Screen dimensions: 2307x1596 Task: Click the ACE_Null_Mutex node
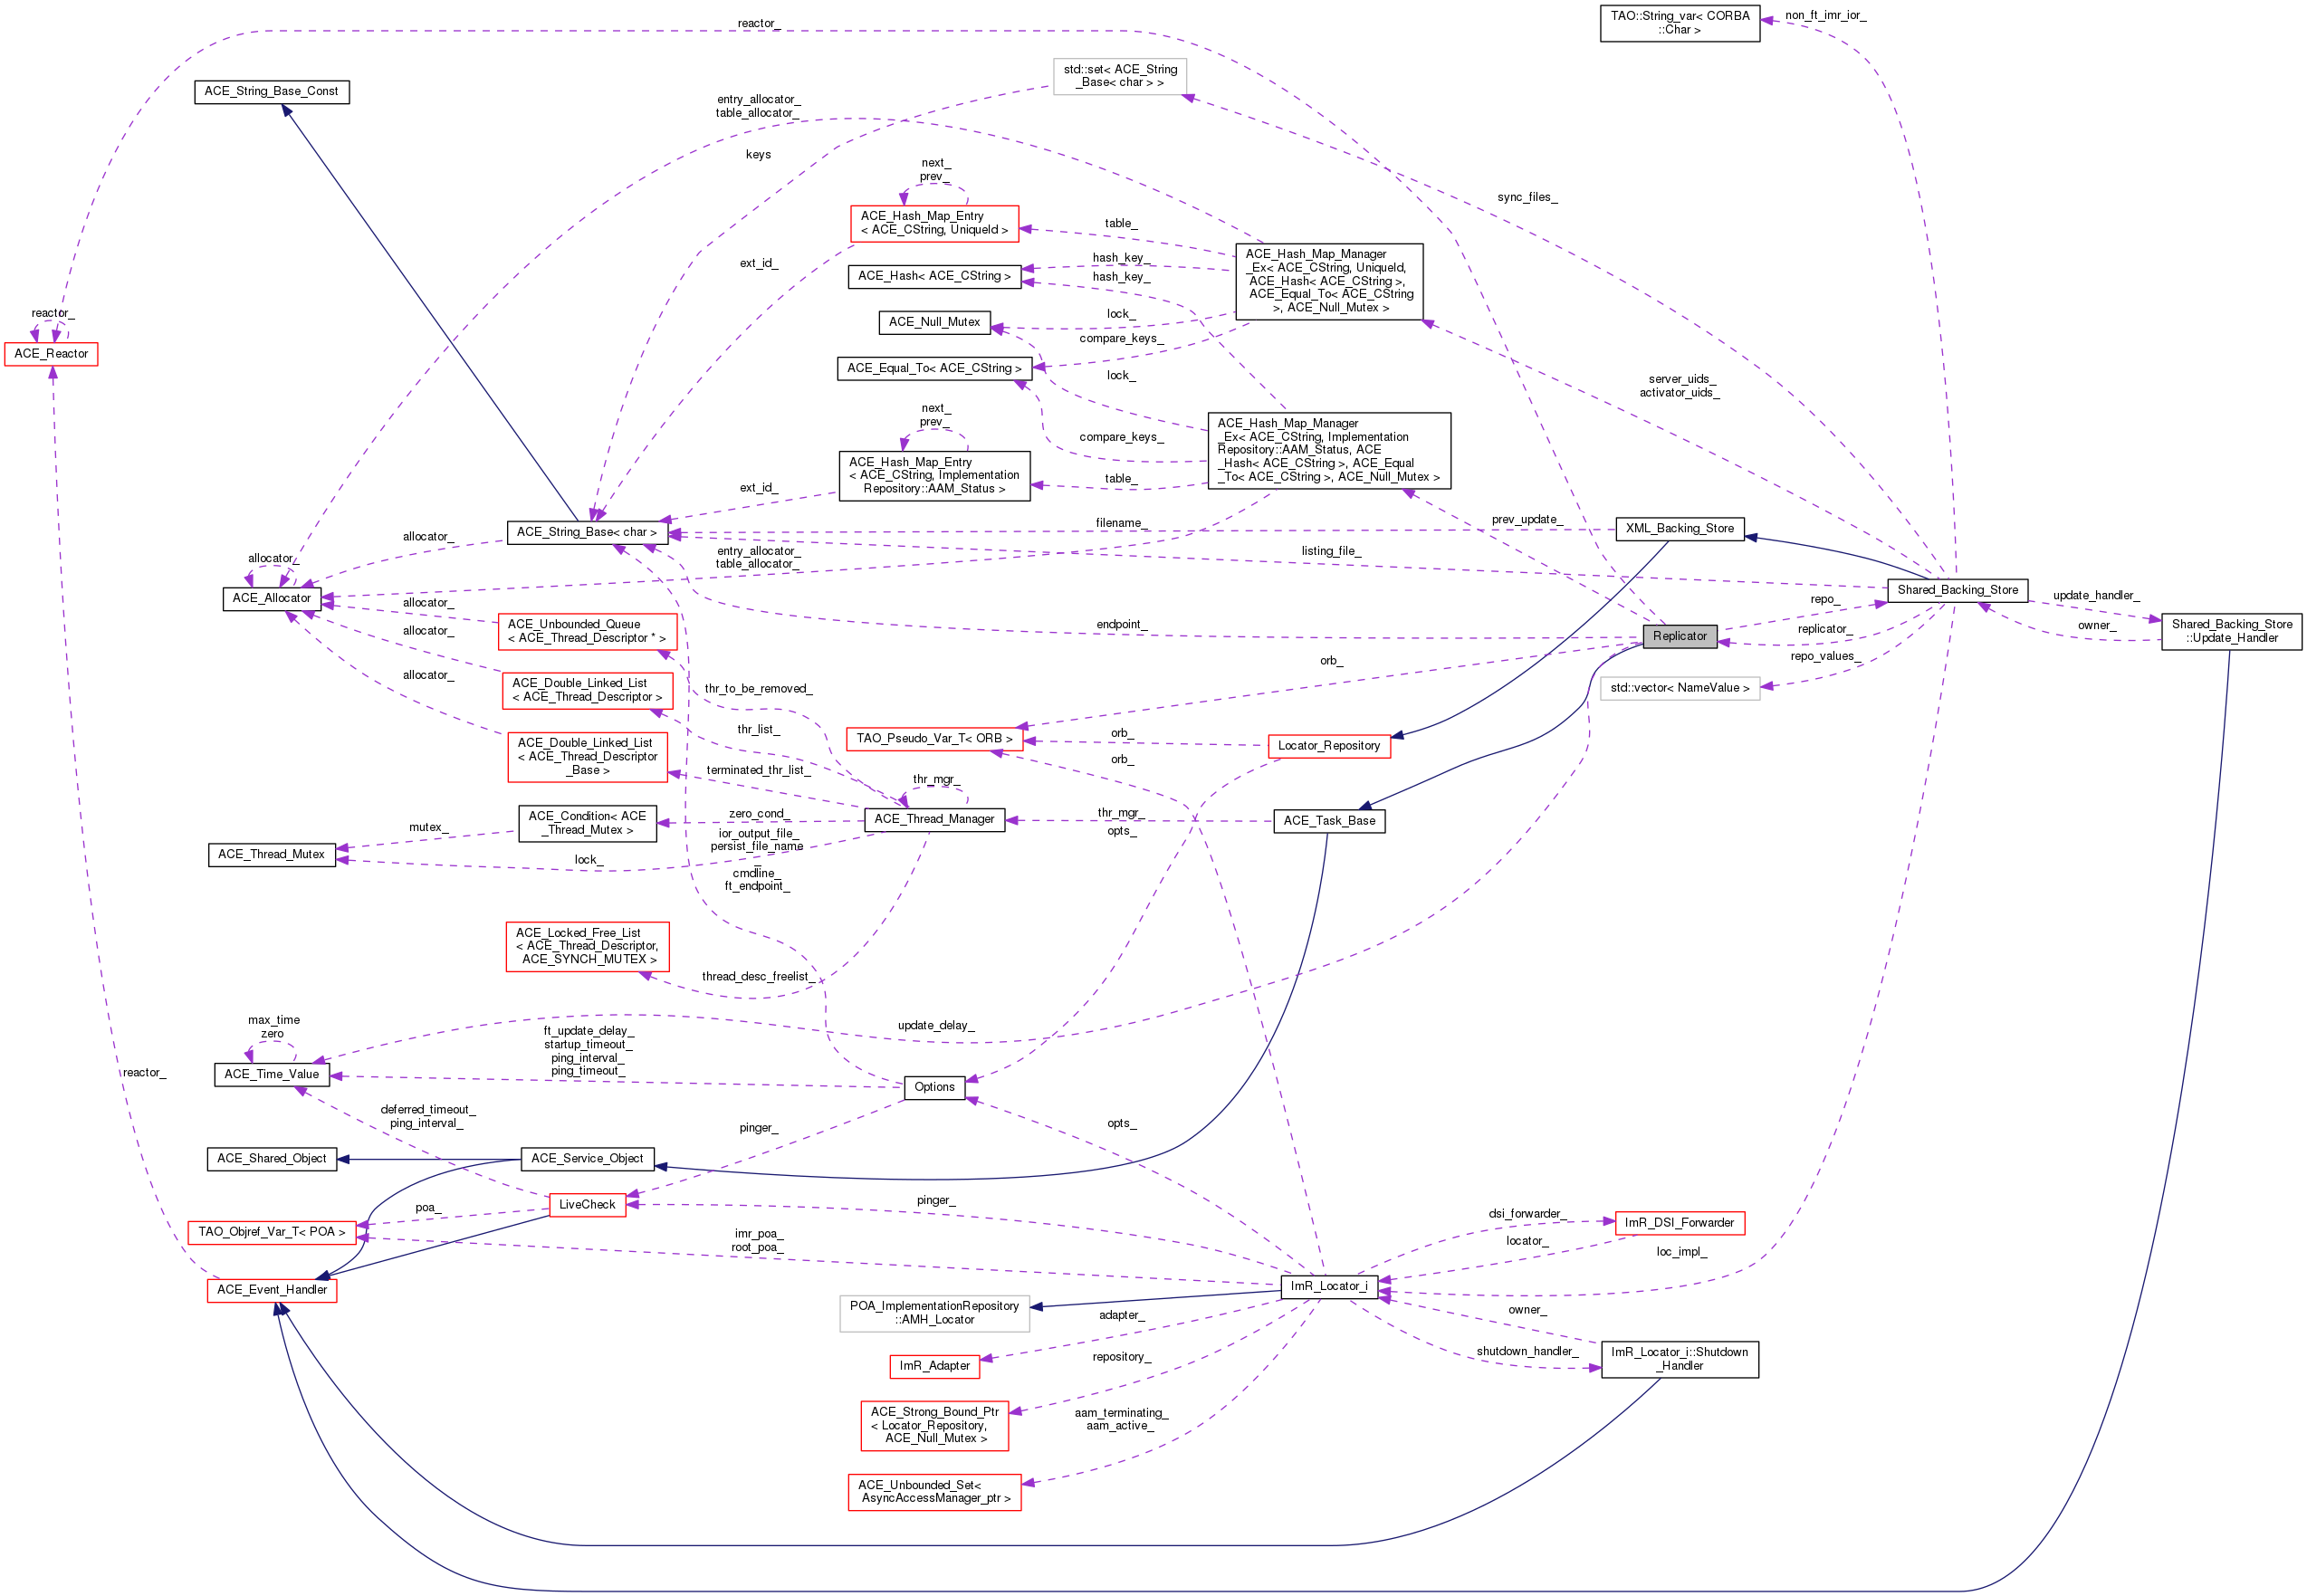click(x=934, y=322)
